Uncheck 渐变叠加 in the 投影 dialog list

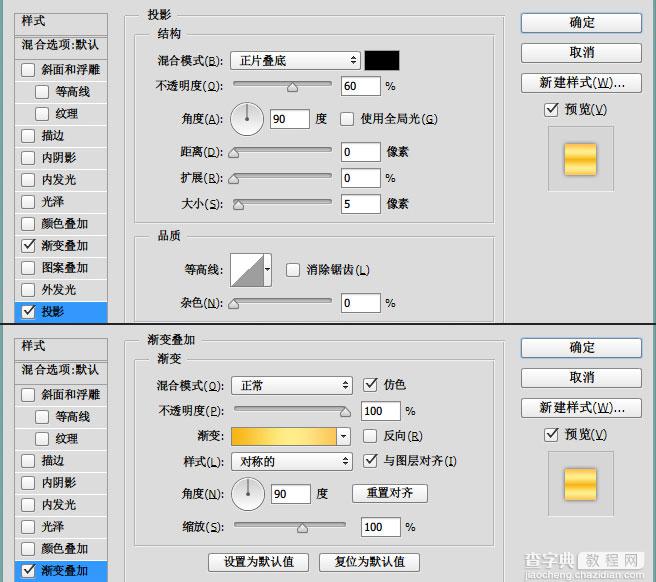(x=28, y=246)
